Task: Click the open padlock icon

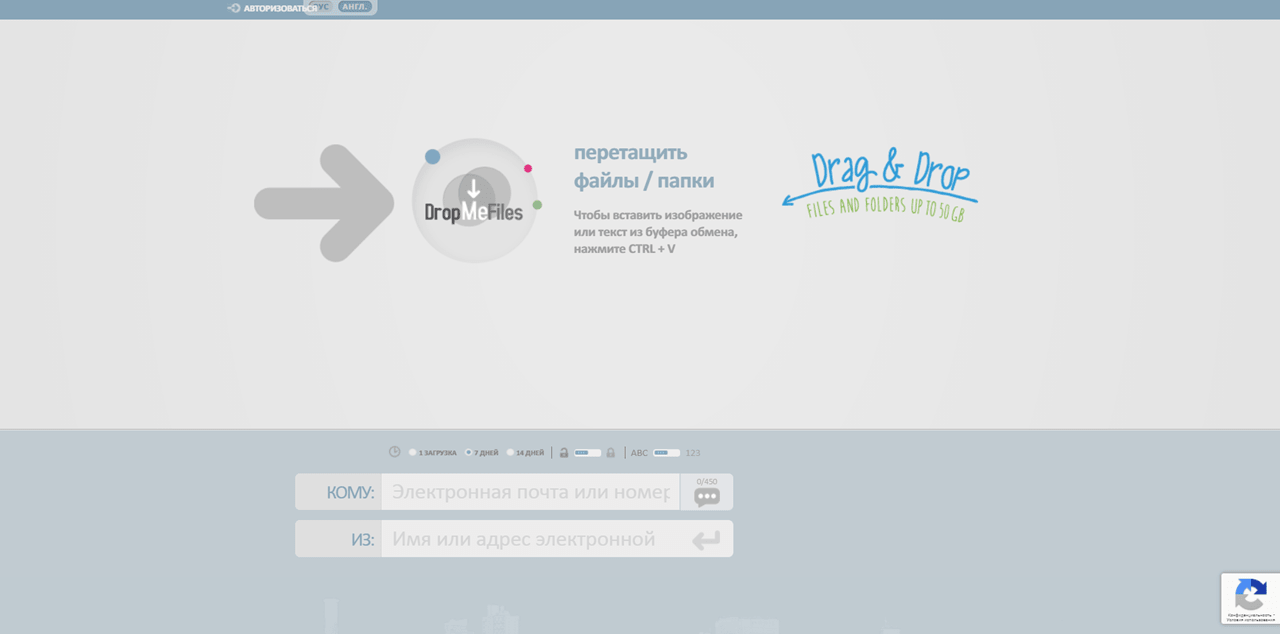Action: click(x=564, y=453)
